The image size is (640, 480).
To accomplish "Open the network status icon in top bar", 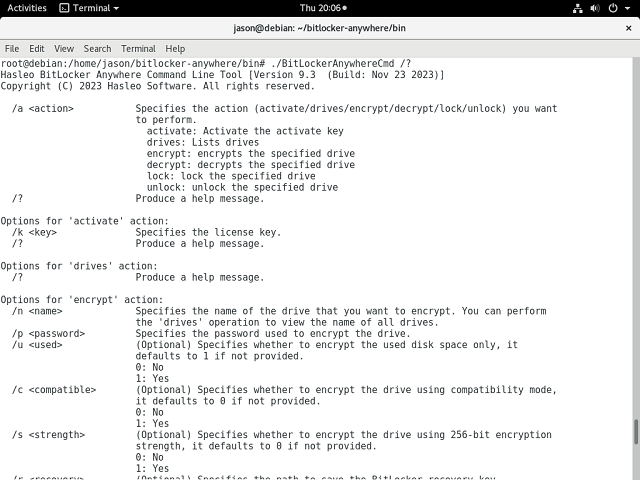I will pos(578,8).
